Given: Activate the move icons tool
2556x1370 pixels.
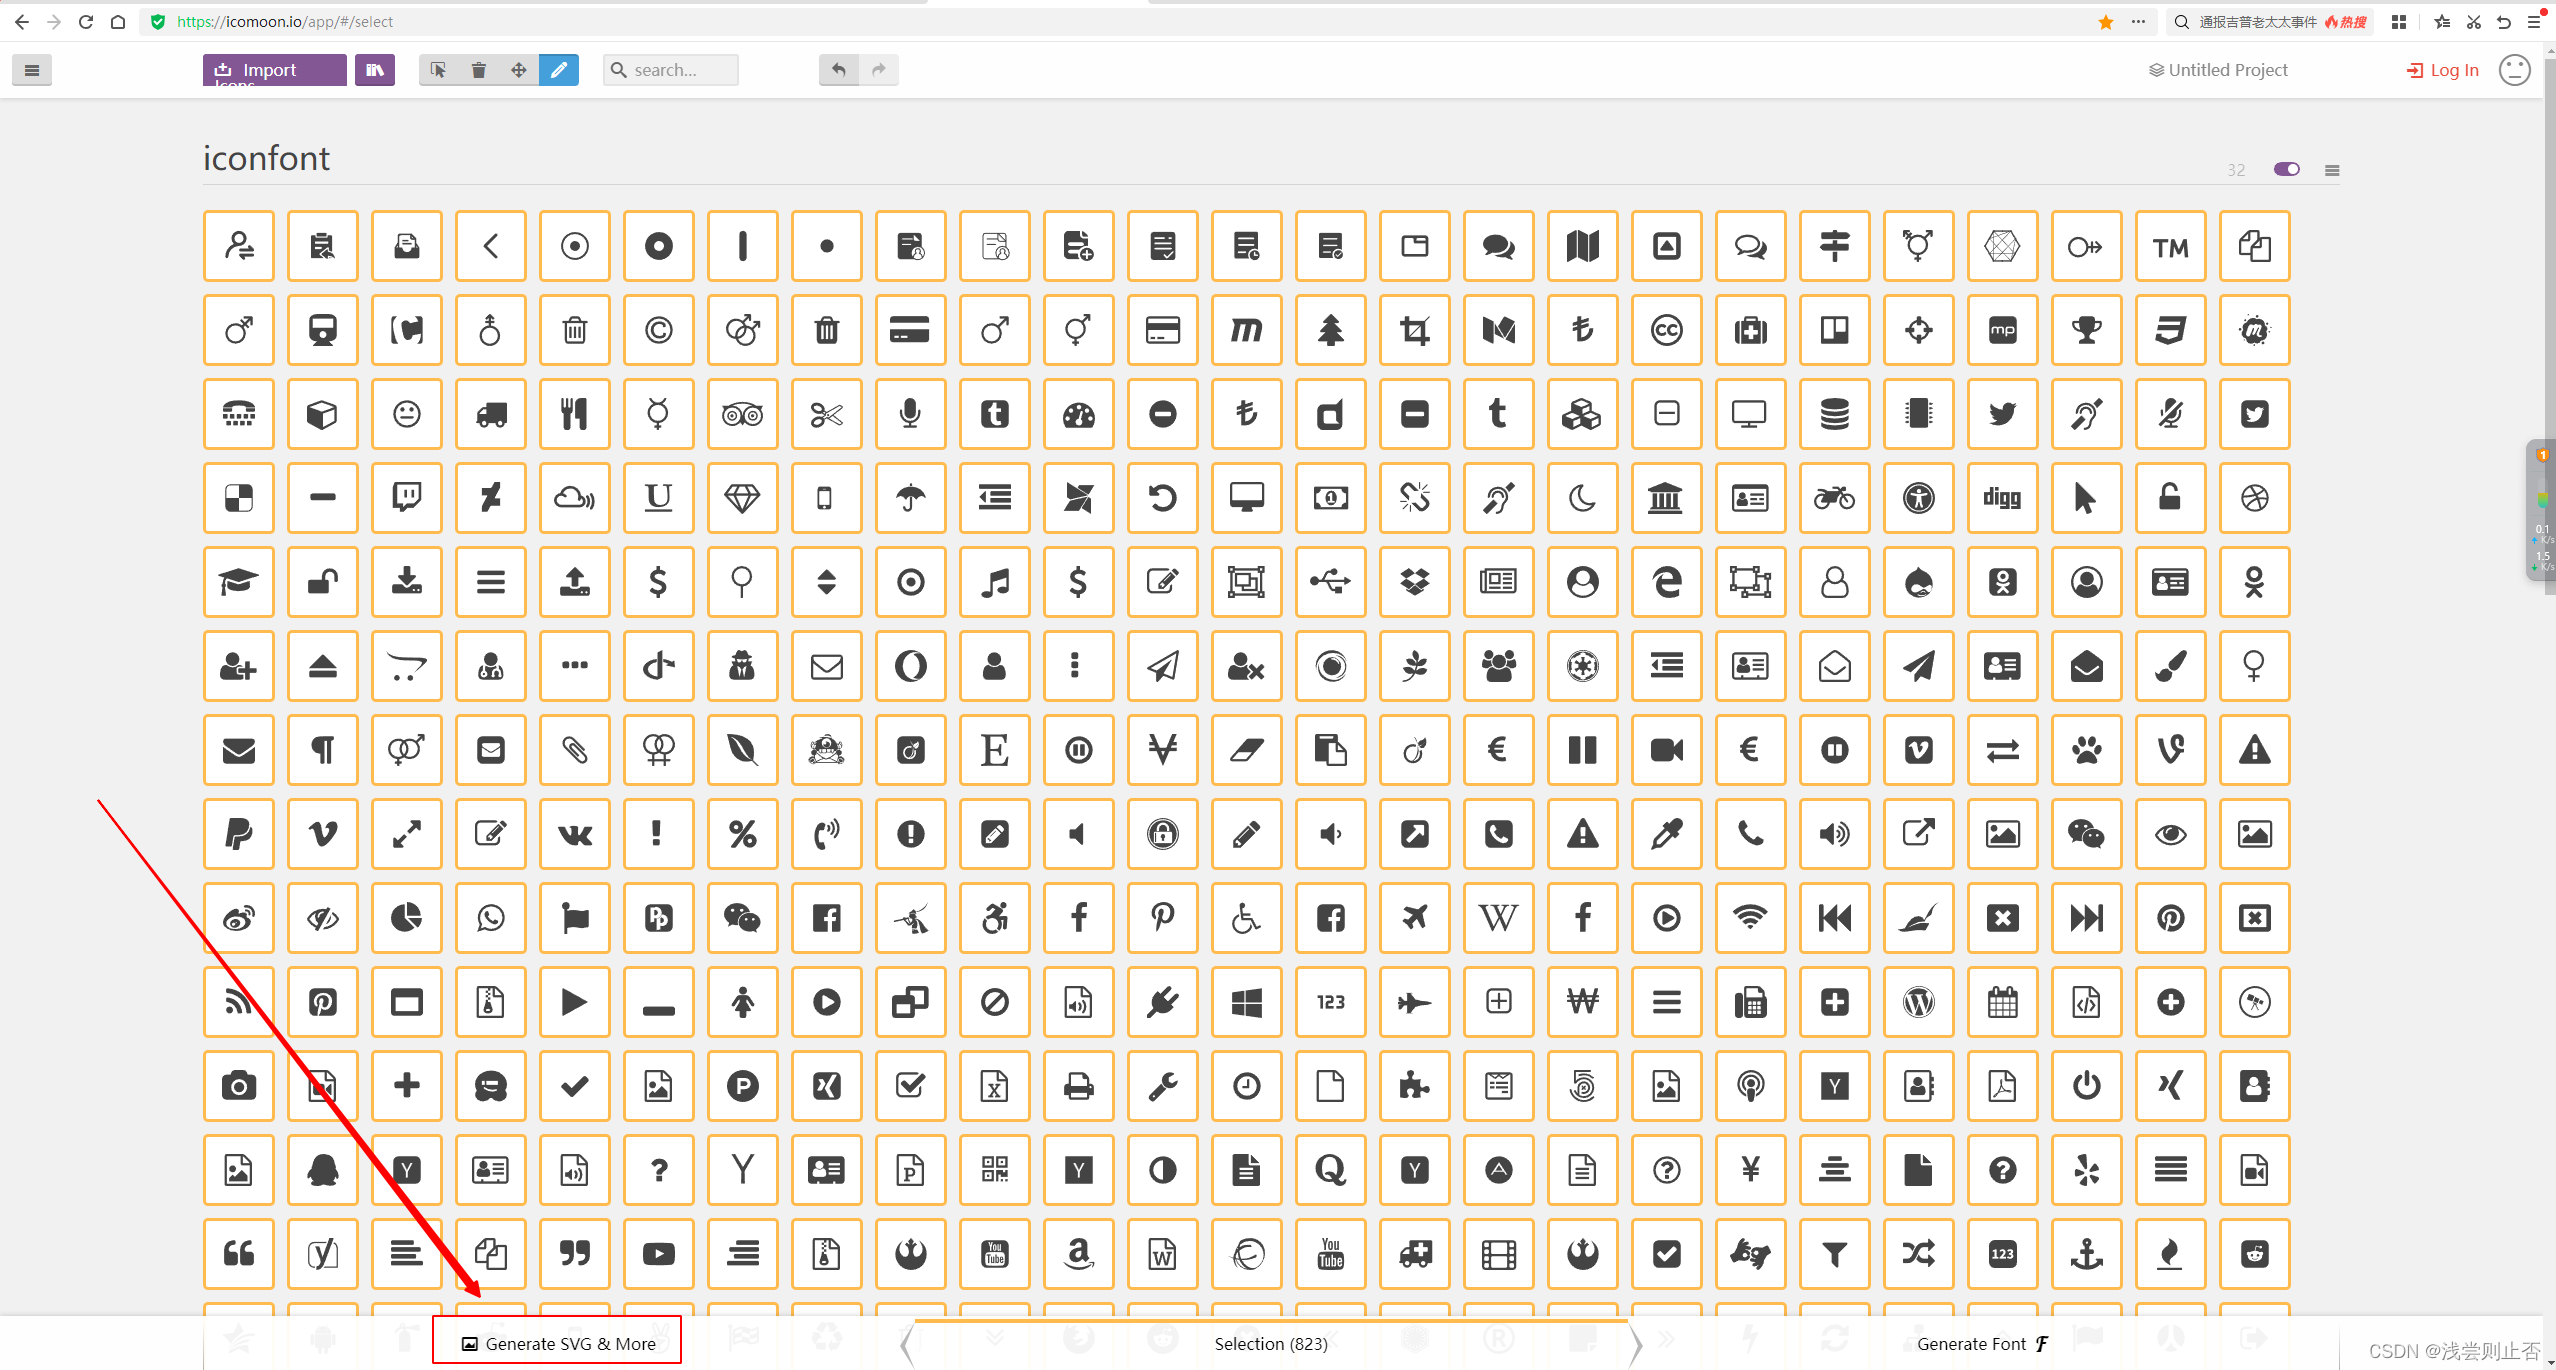Looking at the screenshot, I should point(518,70).
